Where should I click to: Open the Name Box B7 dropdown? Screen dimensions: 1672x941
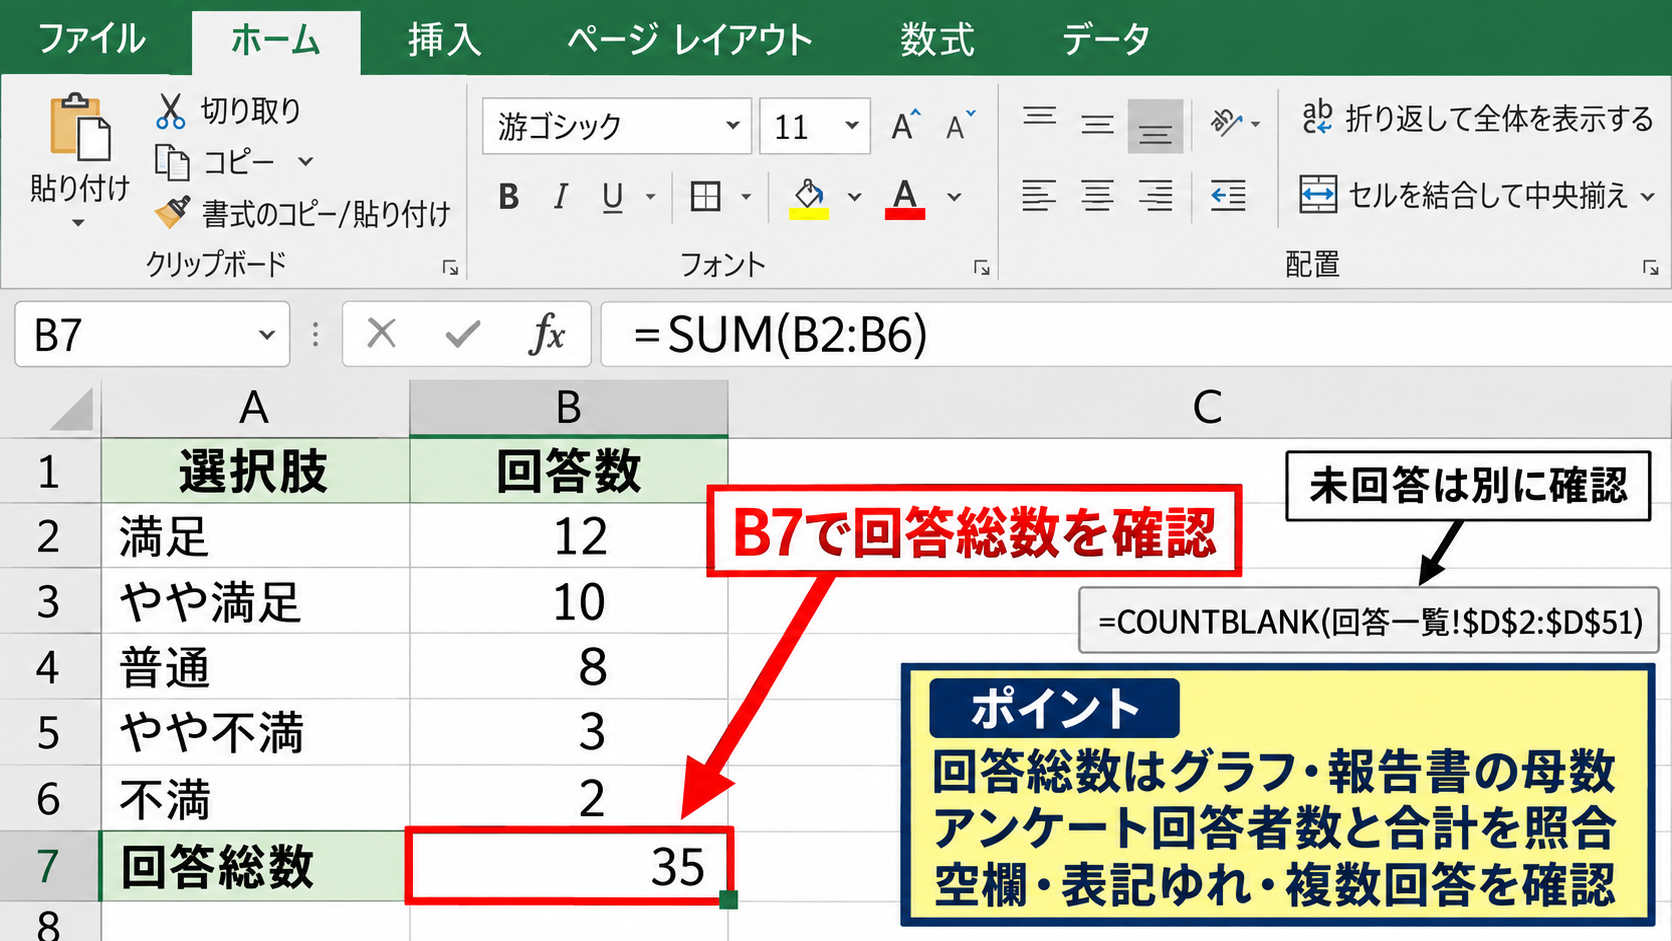pyautogui.click(x=266, y=334)
